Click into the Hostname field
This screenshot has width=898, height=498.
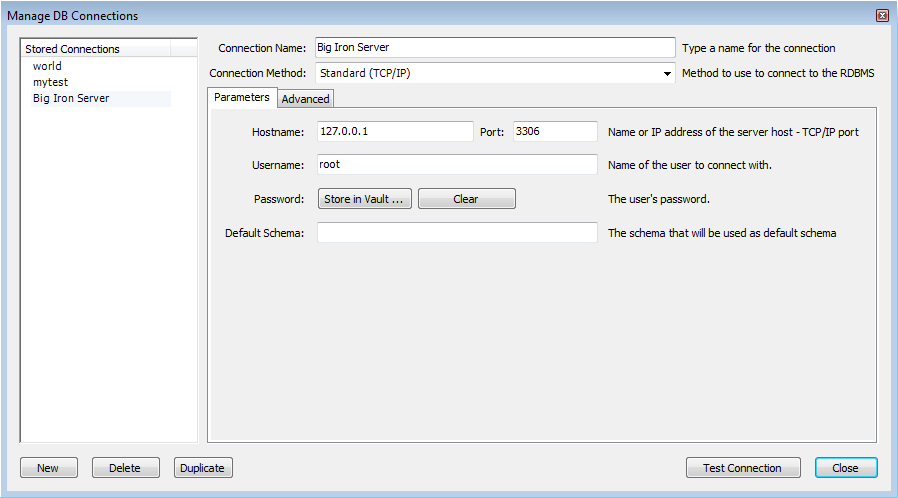tap(395, 131)
